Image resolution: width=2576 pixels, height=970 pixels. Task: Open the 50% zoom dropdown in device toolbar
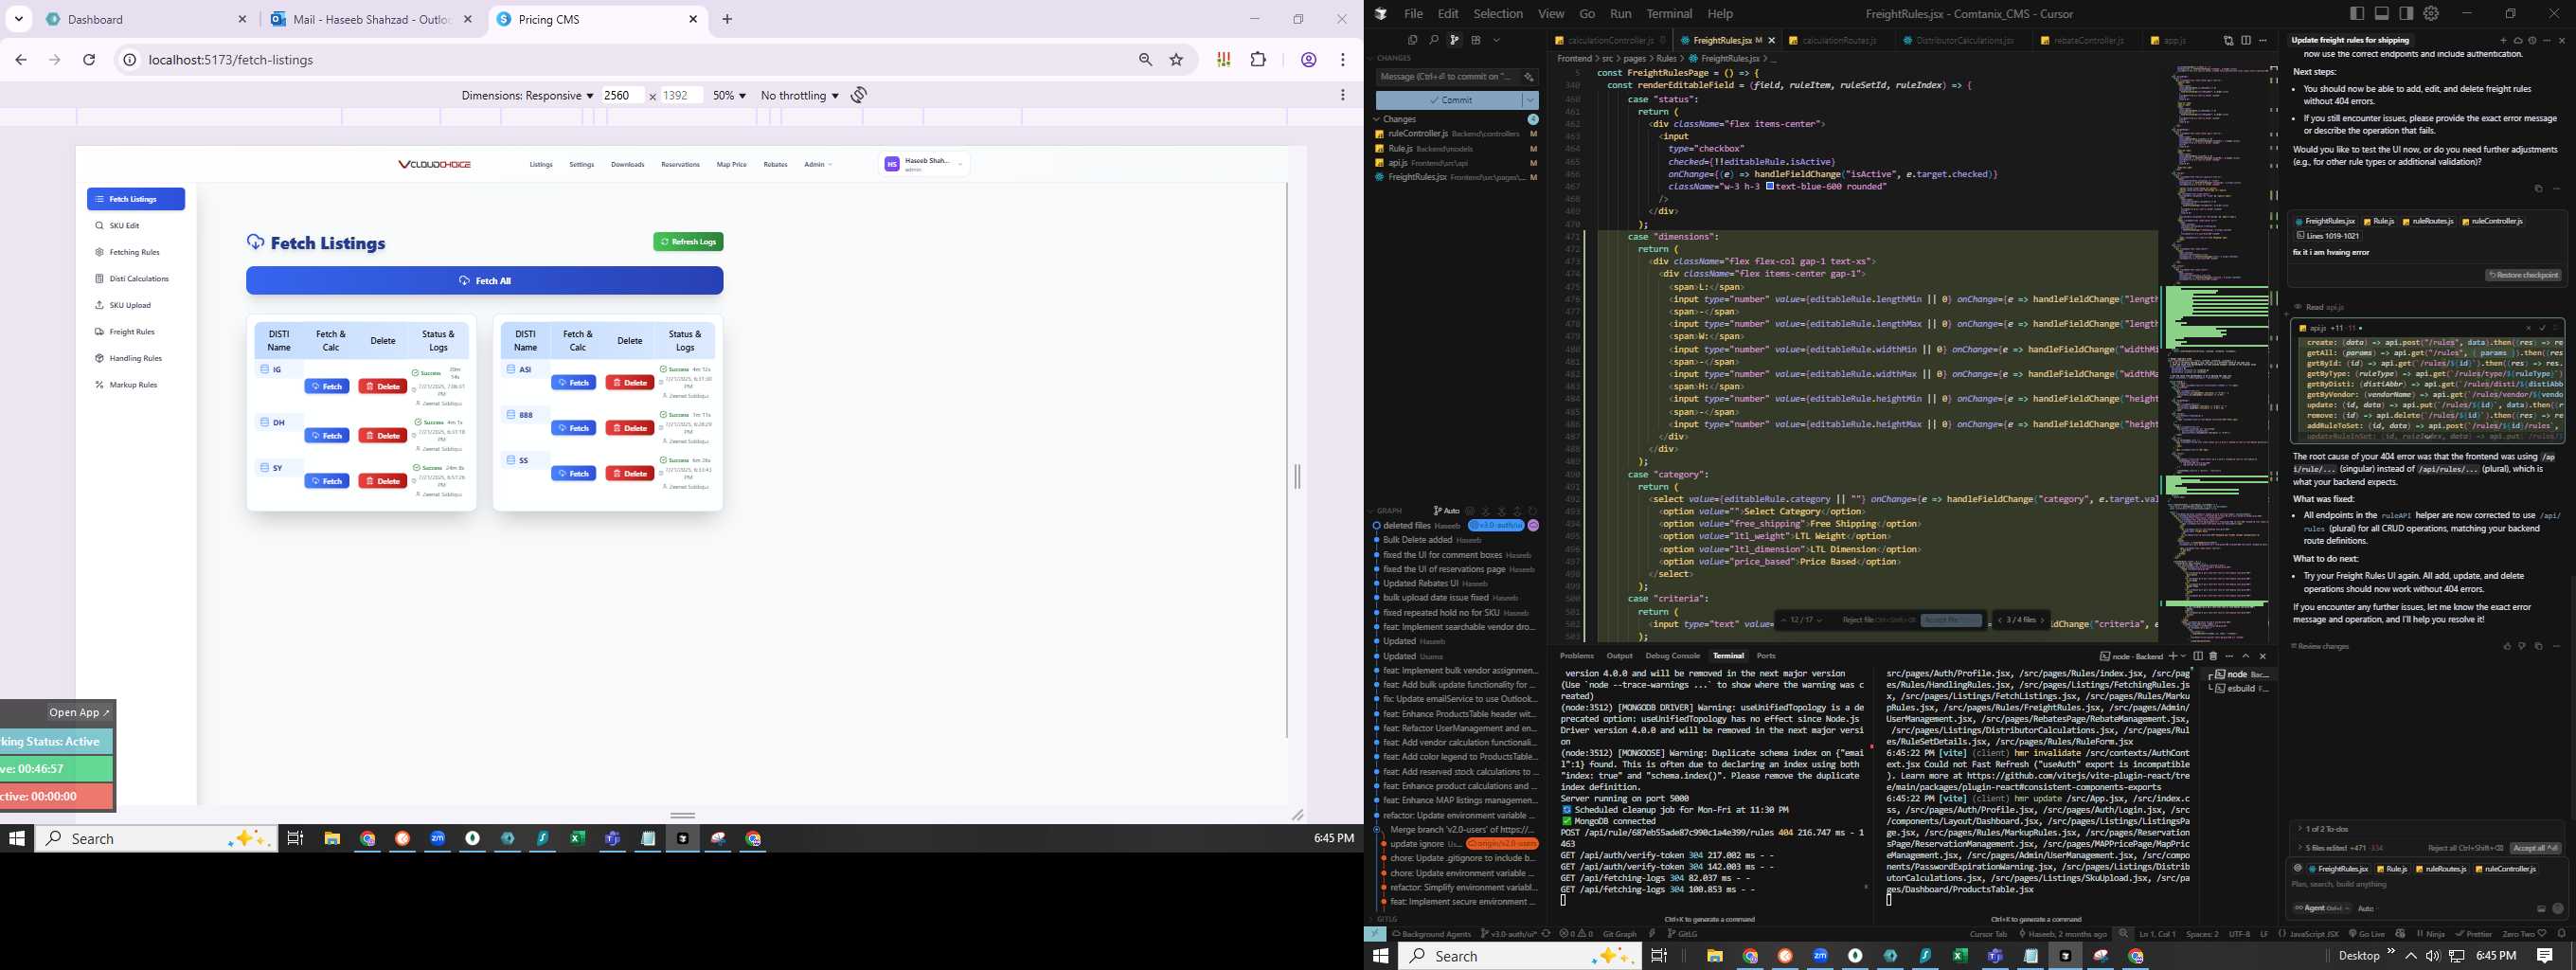[x=729, y=95]
